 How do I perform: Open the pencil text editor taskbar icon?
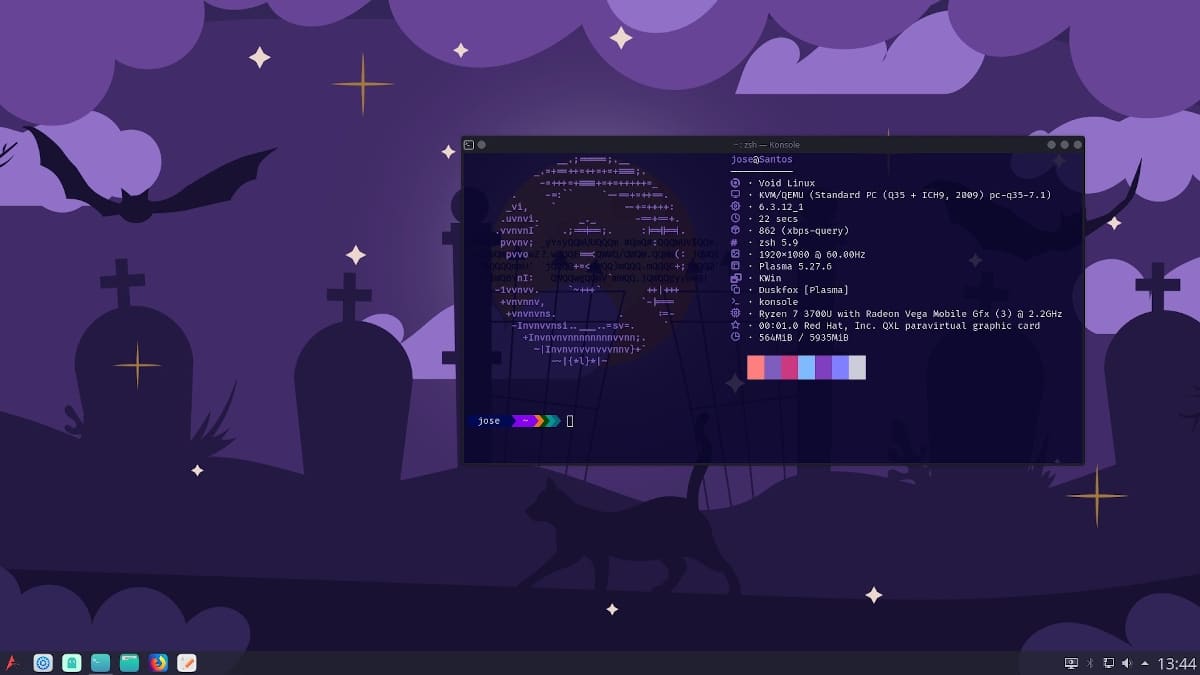(187, 662)
